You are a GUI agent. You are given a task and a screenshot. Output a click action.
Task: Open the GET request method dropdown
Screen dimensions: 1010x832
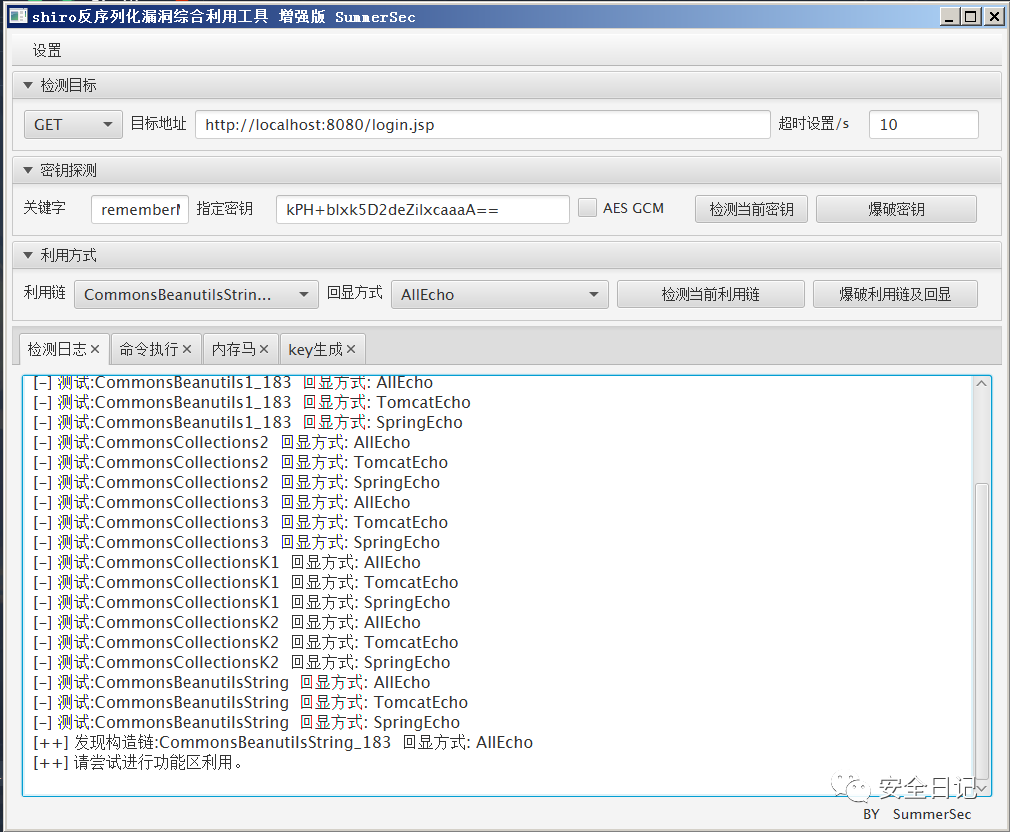click(x=73, y=124)
